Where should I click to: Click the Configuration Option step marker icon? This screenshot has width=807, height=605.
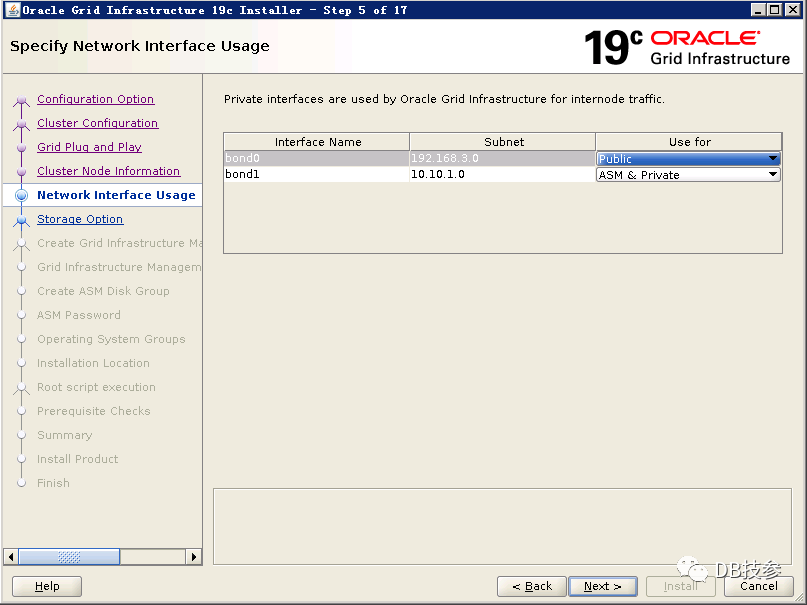(x=21, y=99)
